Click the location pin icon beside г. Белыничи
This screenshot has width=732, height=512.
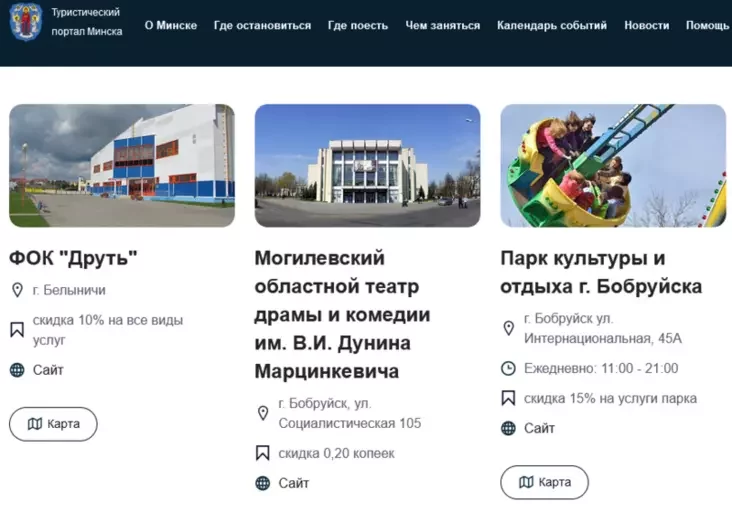[17, 290]
